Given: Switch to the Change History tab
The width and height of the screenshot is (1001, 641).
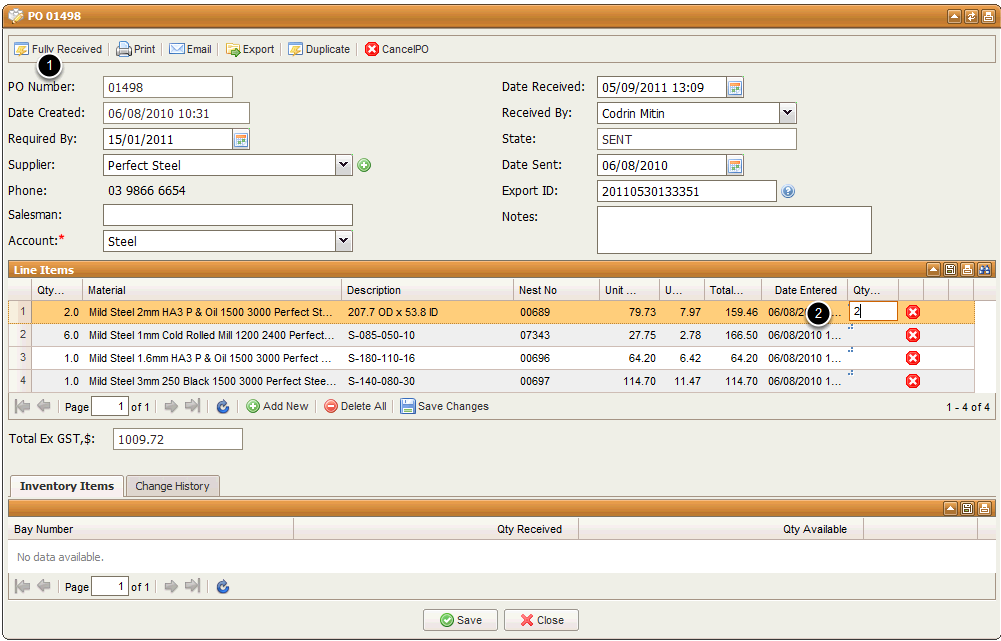Looking at the screenshot, I should pyautogui.click(x=172, y=486).
